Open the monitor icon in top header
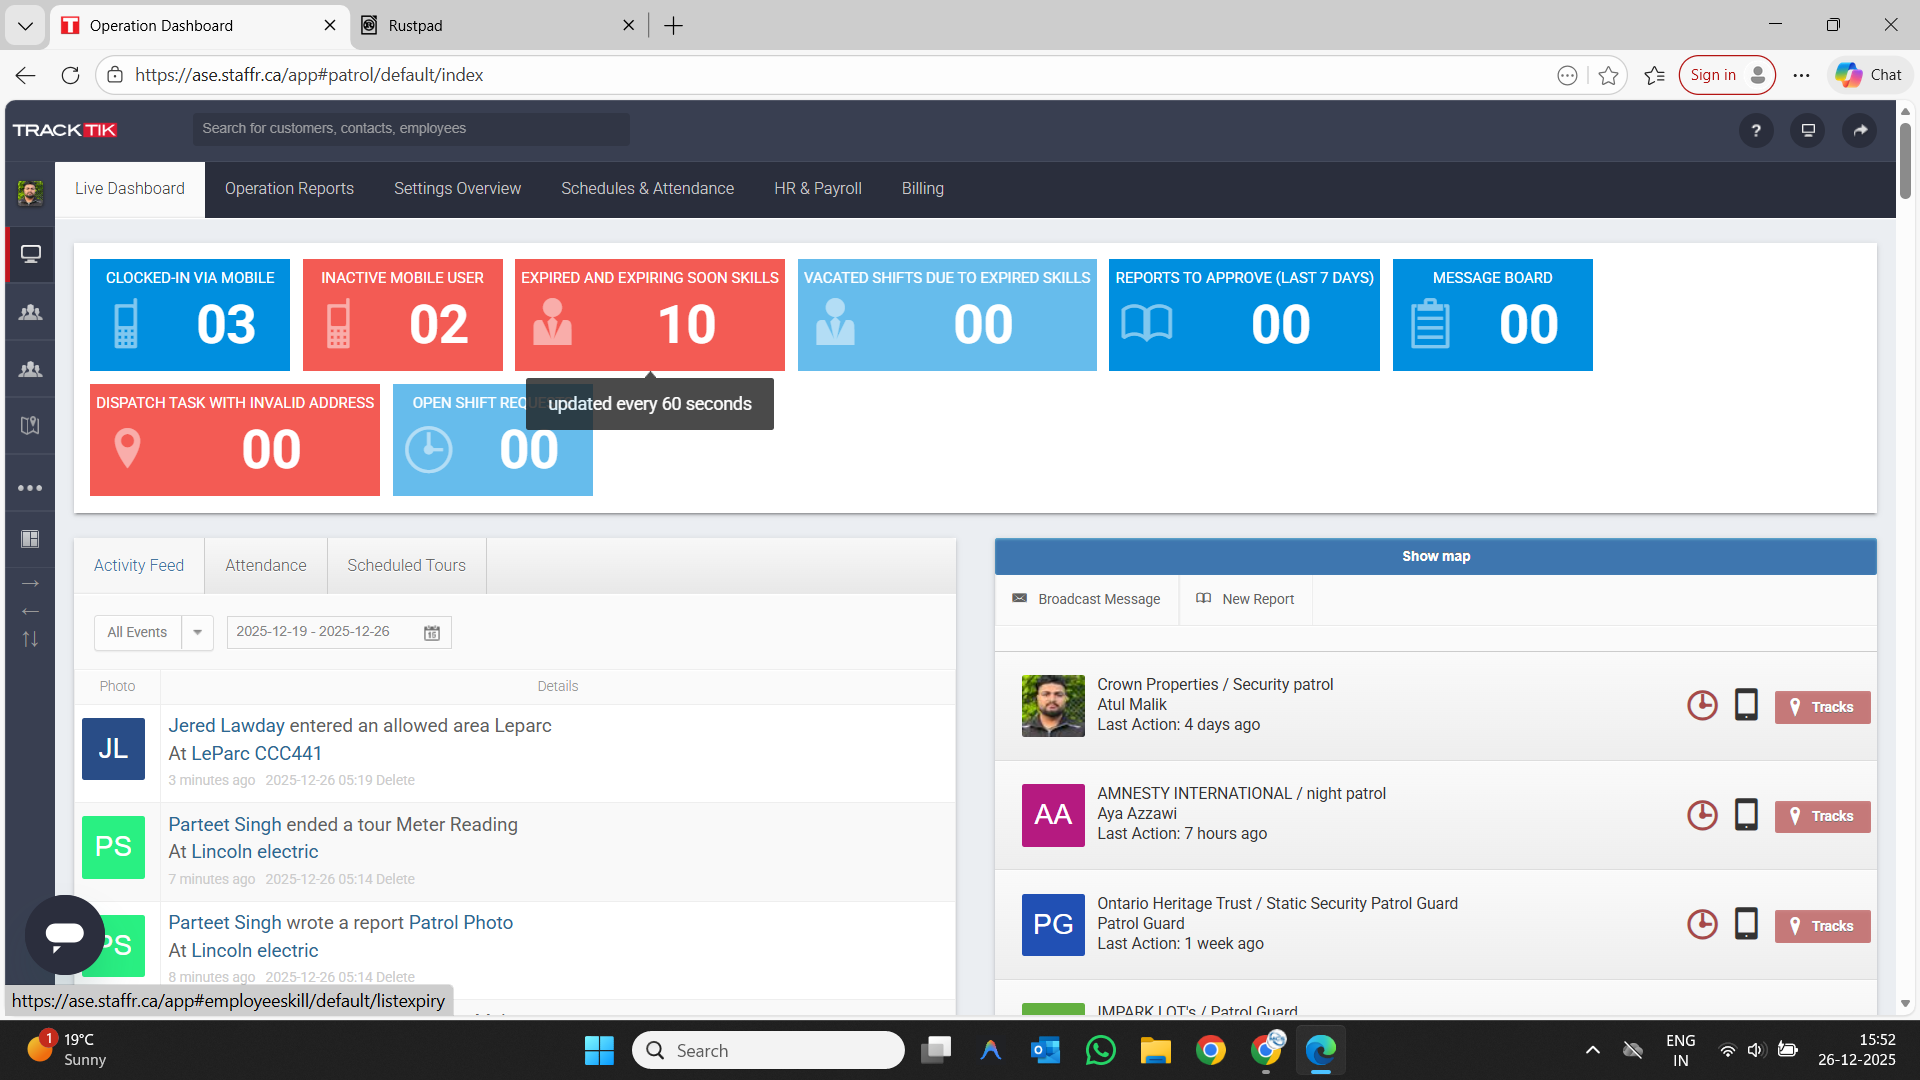This screenshot has height=1080, width=1920. coord(1807,130)
